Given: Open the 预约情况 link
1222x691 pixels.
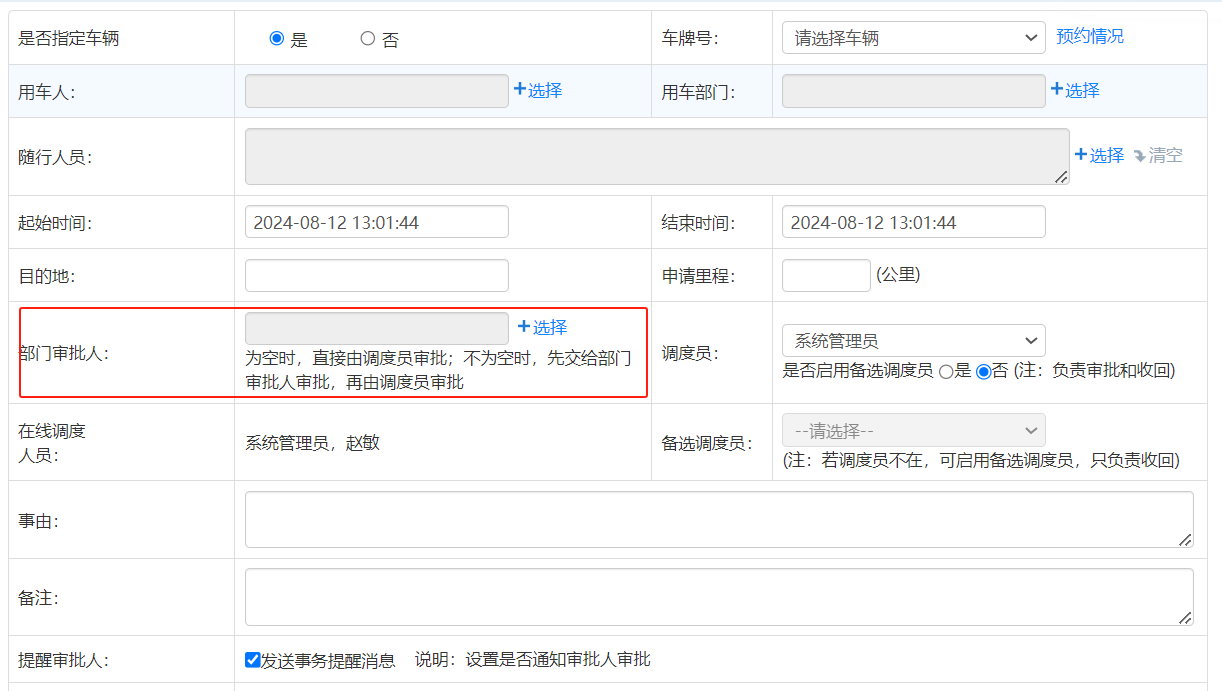Looking at the screenshot, I should 1089,36.
